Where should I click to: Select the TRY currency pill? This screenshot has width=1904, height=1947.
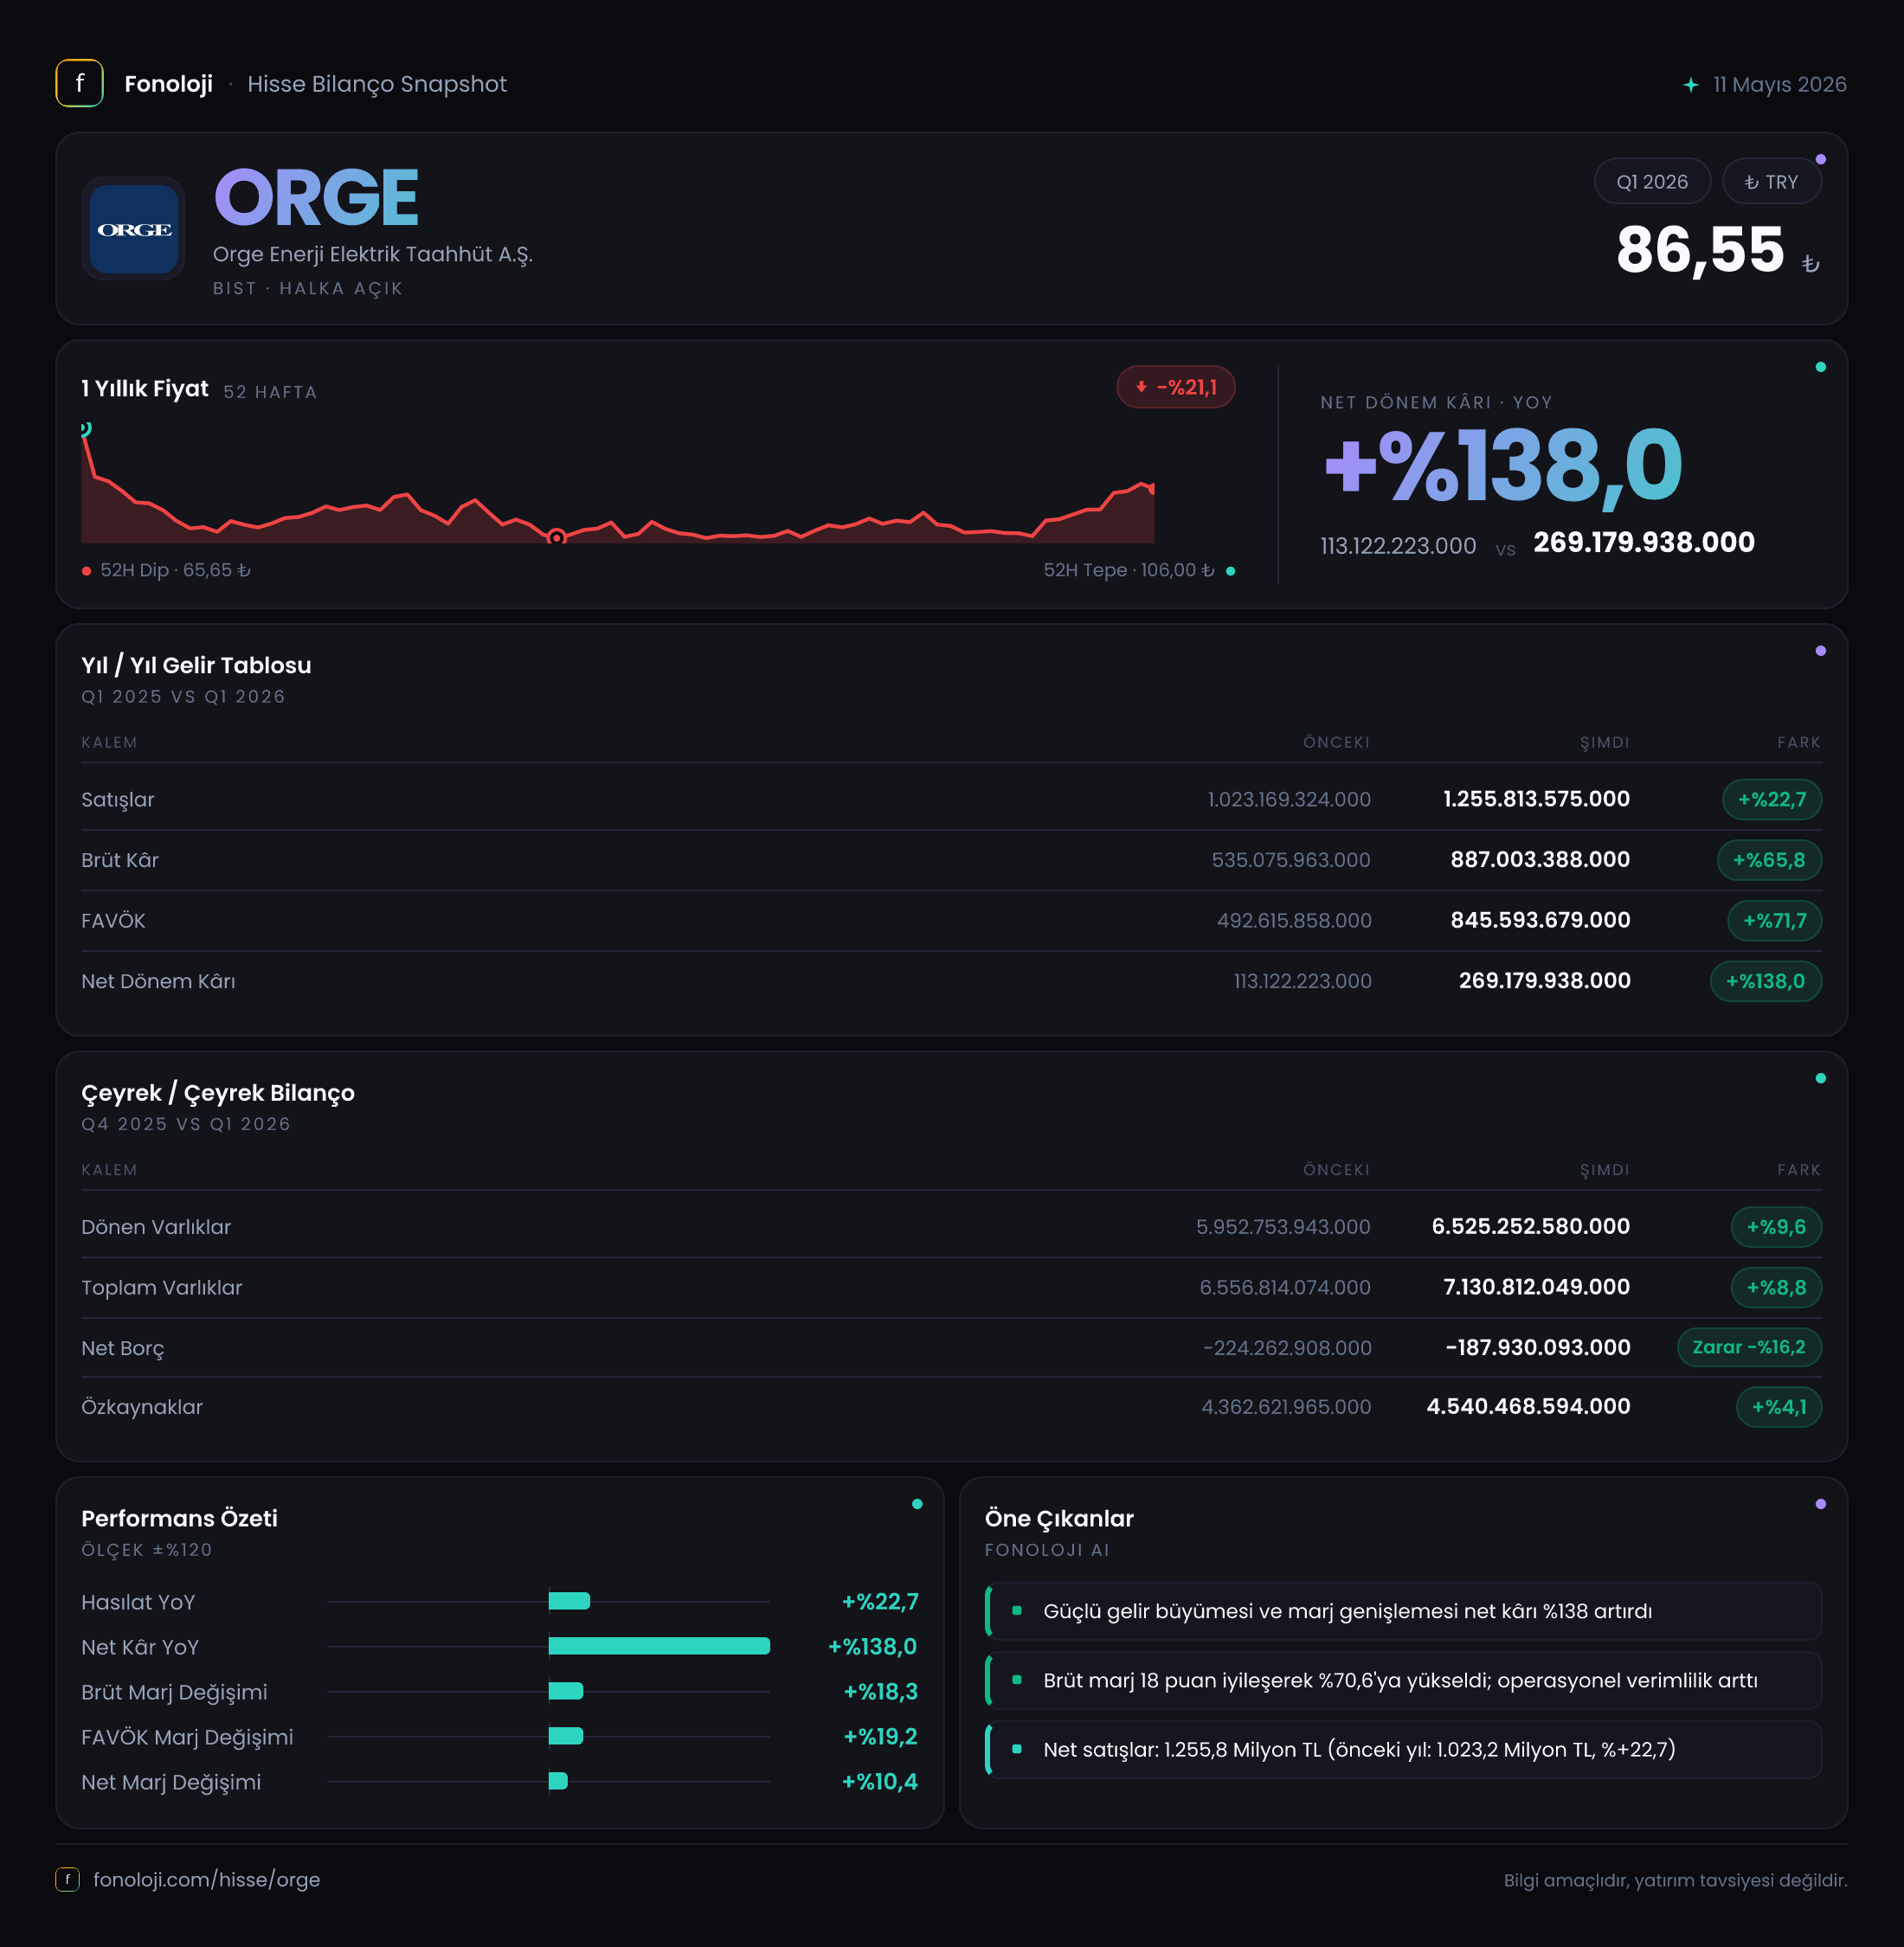coord(1771,182)
